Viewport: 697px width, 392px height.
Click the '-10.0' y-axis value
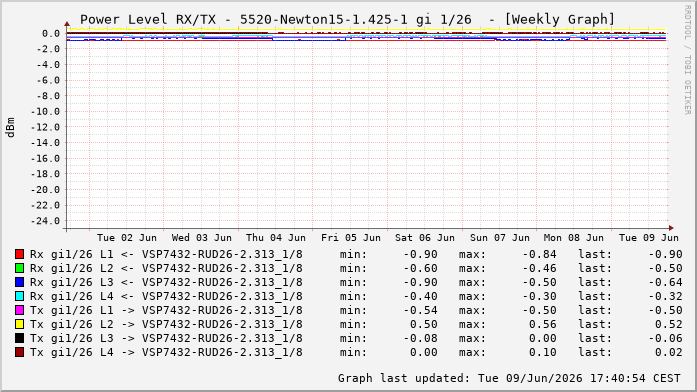pyautogui.click(x=45, y=112)
